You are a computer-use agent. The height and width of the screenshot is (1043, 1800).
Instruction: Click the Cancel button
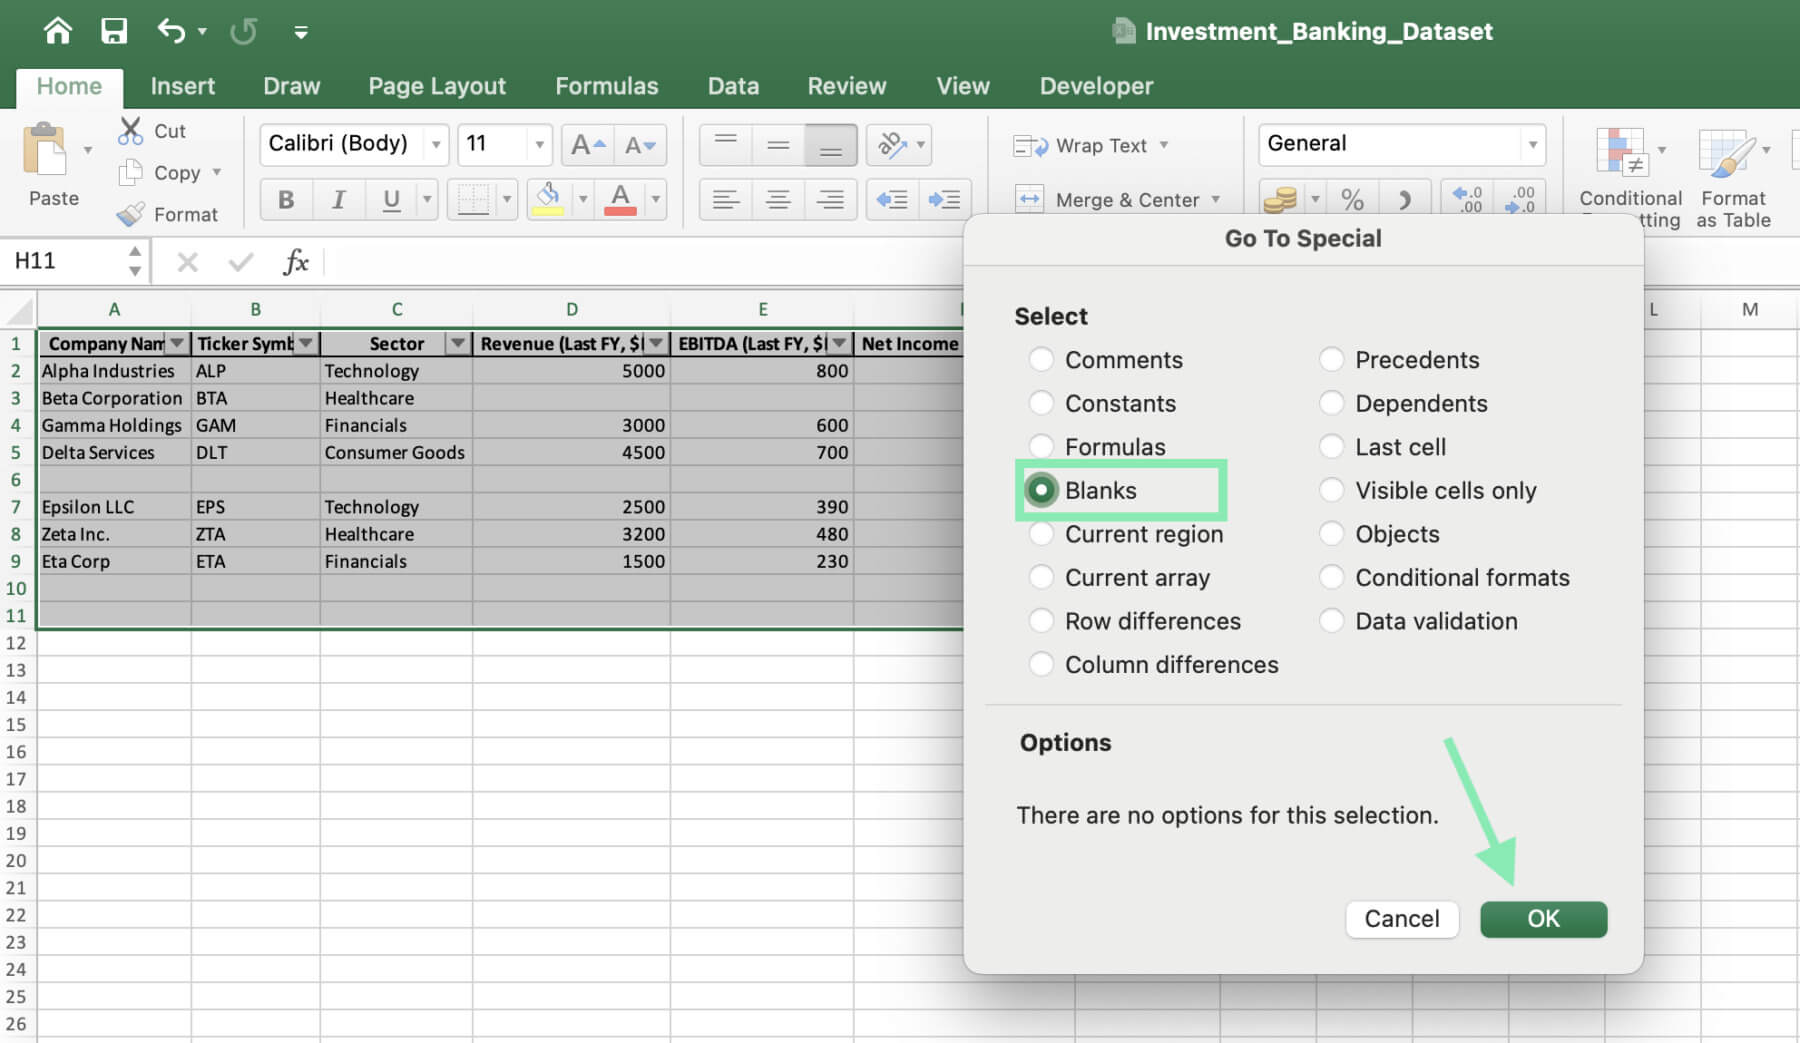coord(1402,918)
